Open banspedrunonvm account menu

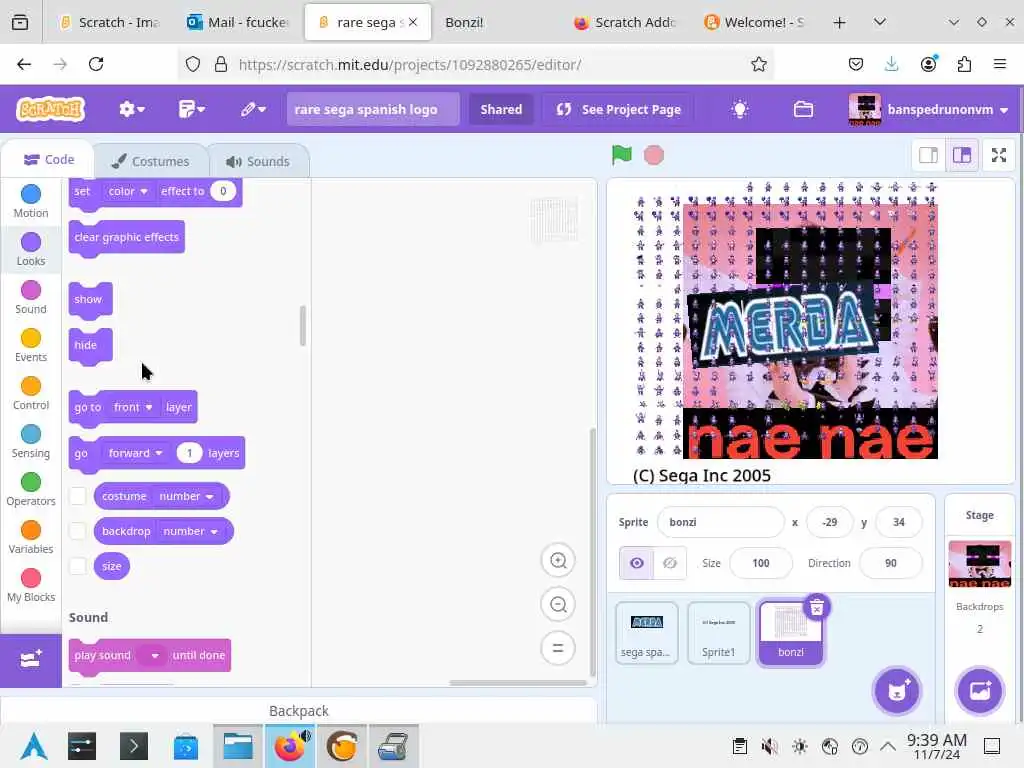coord(928,109)
